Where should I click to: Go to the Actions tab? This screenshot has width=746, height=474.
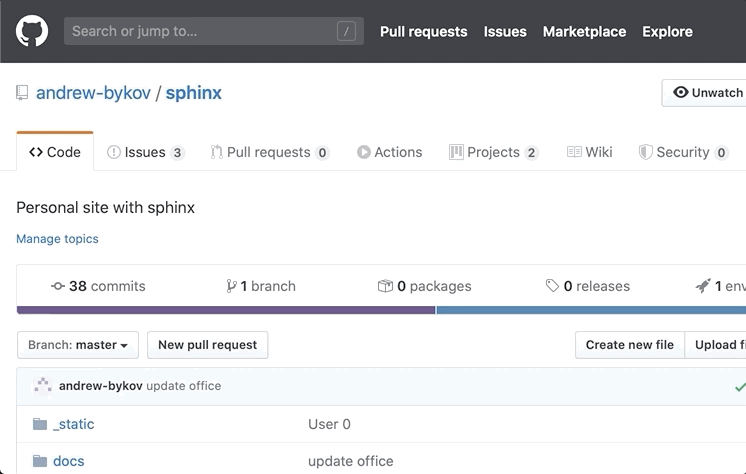390,152
